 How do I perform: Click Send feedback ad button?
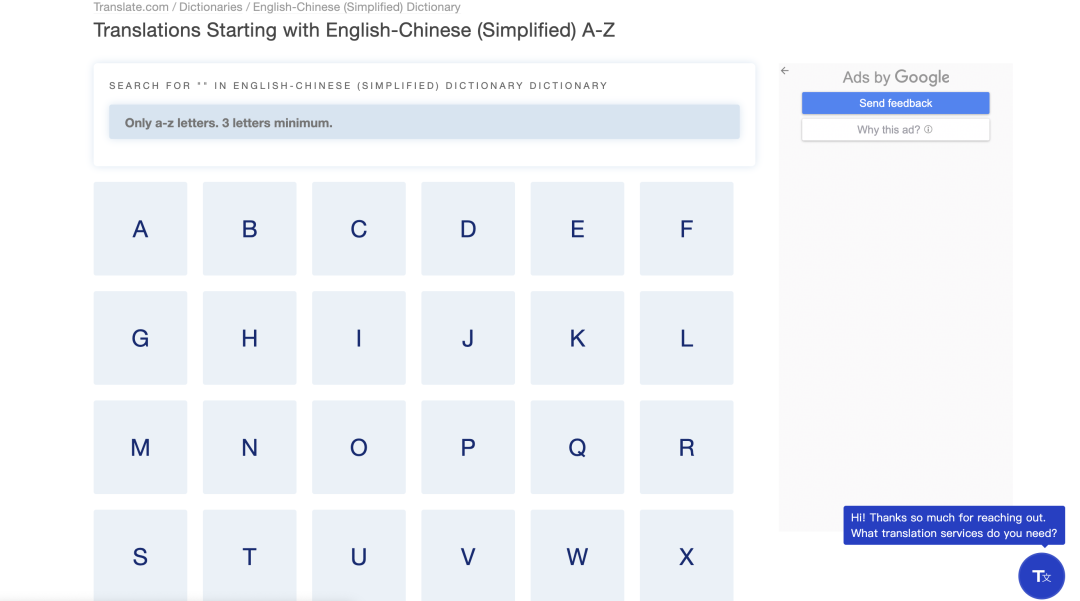(895, 103)
